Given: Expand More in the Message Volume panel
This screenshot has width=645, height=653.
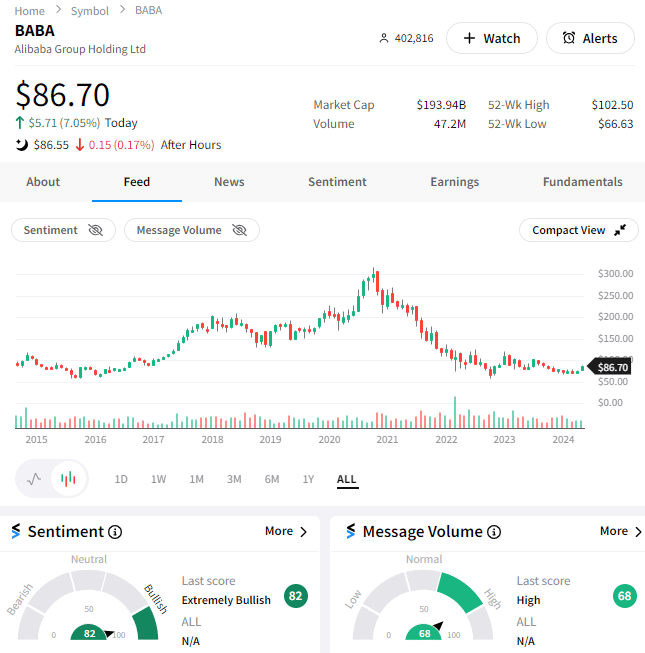Looking at the screenshot, I should (621, 531).
